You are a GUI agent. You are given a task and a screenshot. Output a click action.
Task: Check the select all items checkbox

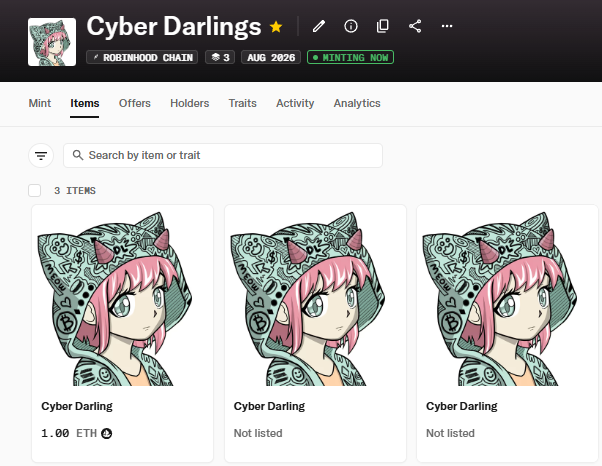35,190
